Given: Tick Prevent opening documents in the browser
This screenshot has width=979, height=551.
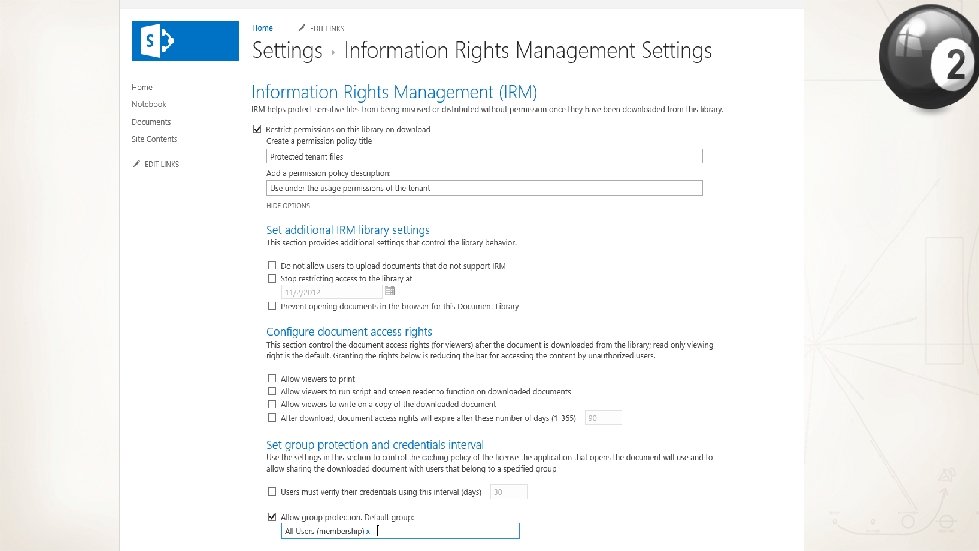Looking at the screenshot, I should tap(272, 305).
